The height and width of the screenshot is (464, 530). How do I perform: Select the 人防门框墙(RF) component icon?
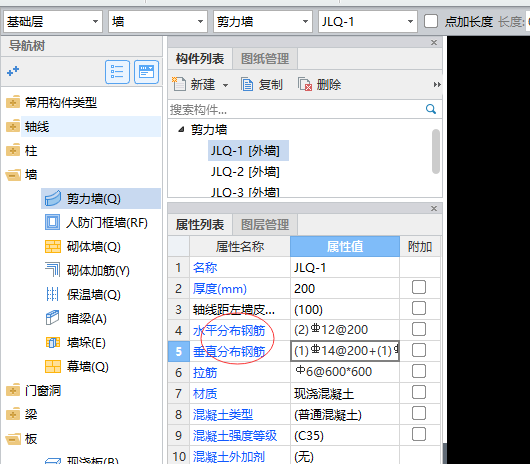coord(52,222)
